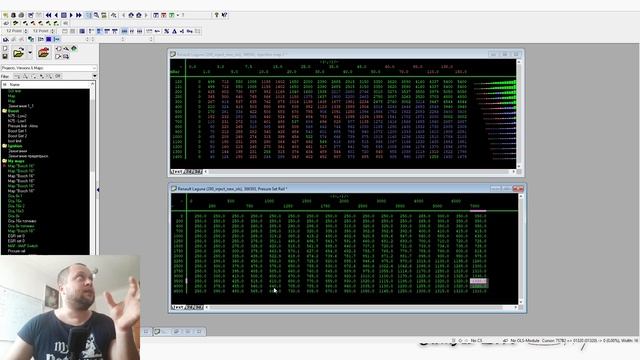Click the blue square icon between arrows
The image size is (640, 360).
pos(64,15)
